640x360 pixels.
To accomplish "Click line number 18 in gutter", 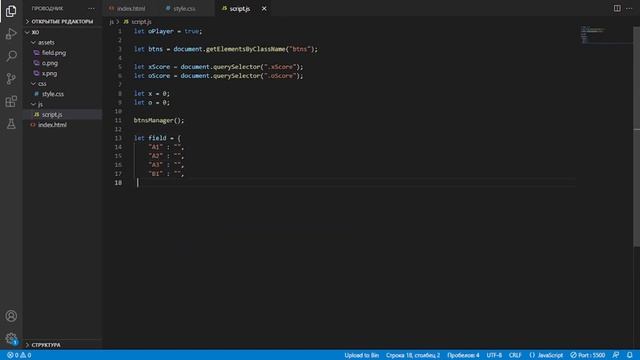I will pyautogui.click(x=118, y=182).
